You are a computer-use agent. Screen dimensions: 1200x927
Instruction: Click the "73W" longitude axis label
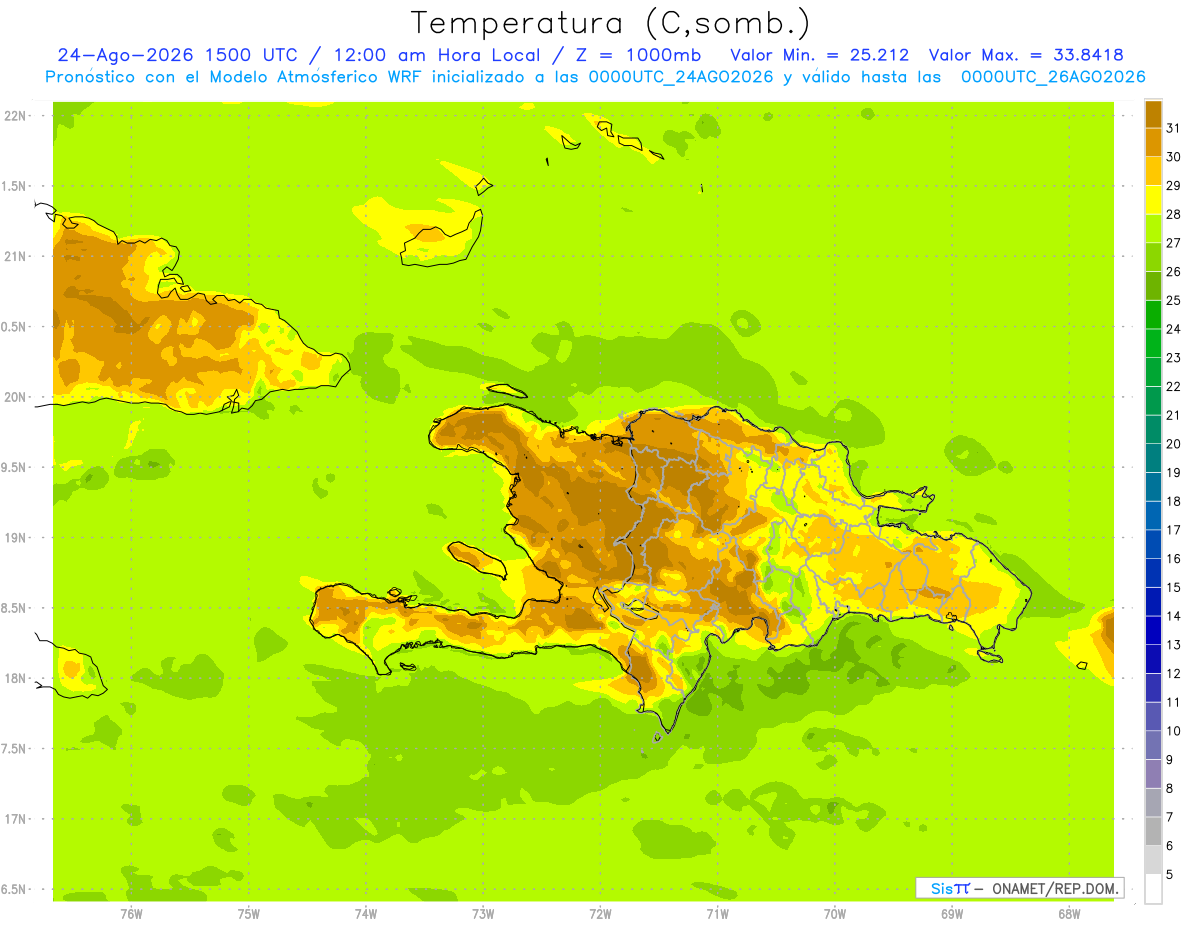(483, 914)
